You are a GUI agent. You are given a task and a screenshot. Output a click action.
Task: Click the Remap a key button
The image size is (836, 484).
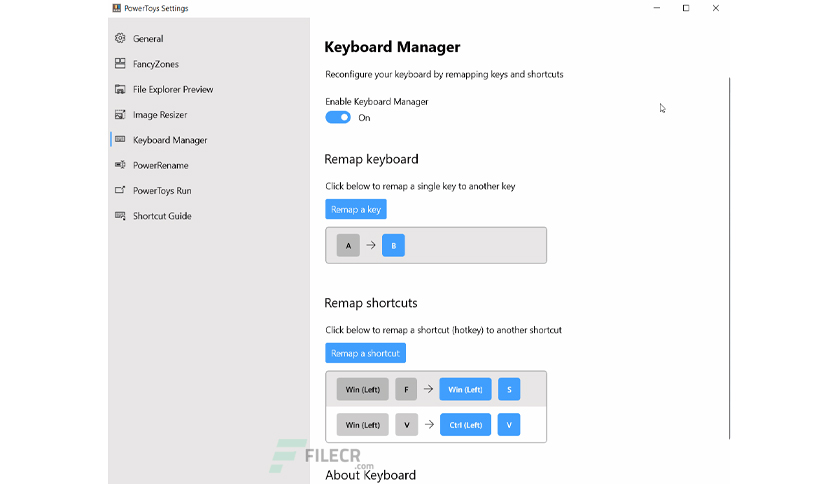click(356, 209)
